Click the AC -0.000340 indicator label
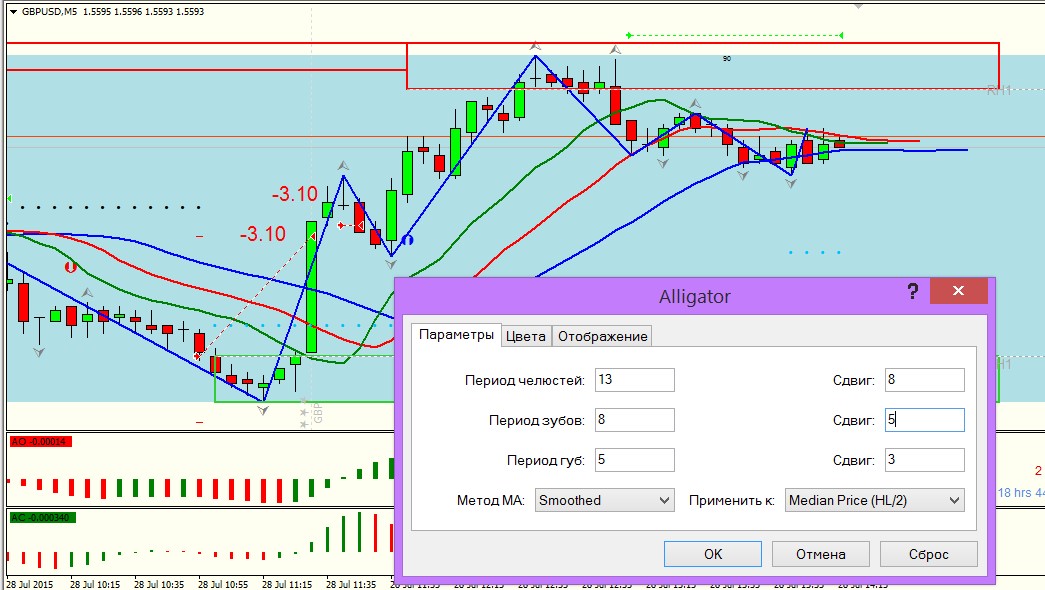 tap(43, 517)
